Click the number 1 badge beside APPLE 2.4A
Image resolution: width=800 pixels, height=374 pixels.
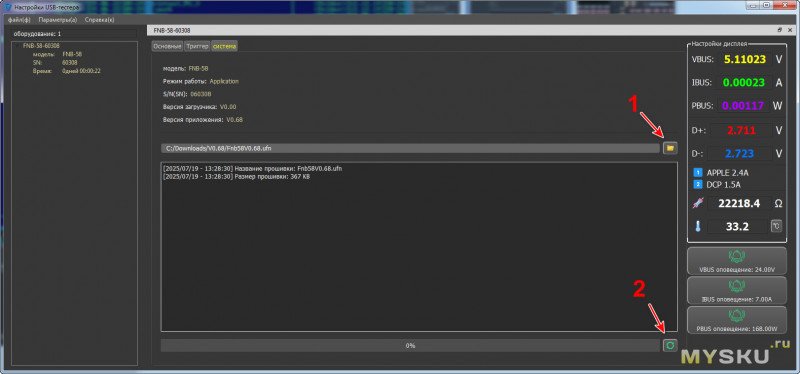pyautogui.click(x=697, y=172)
